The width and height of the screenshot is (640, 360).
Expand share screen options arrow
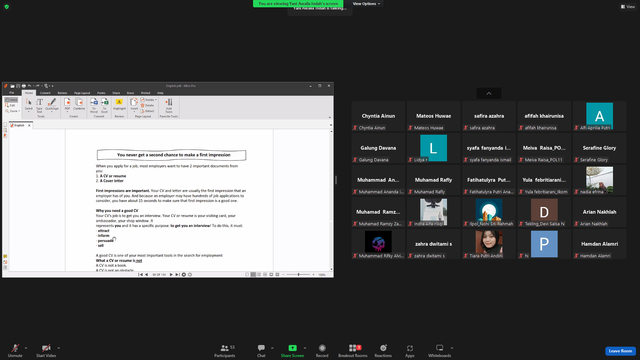tap(305, 348)
